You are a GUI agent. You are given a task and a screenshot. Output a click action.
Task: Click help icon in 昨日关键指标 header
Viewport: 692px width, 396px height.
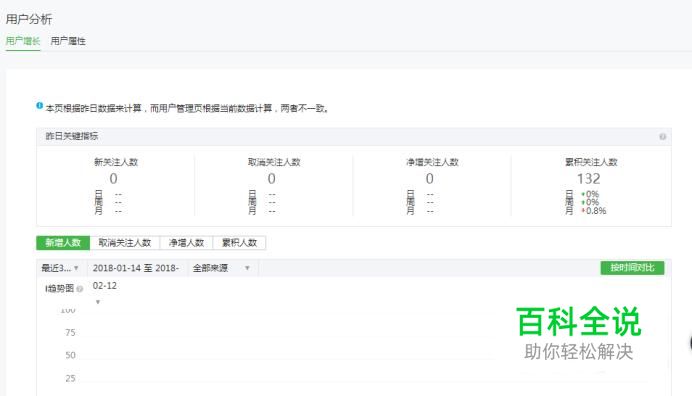662,136
